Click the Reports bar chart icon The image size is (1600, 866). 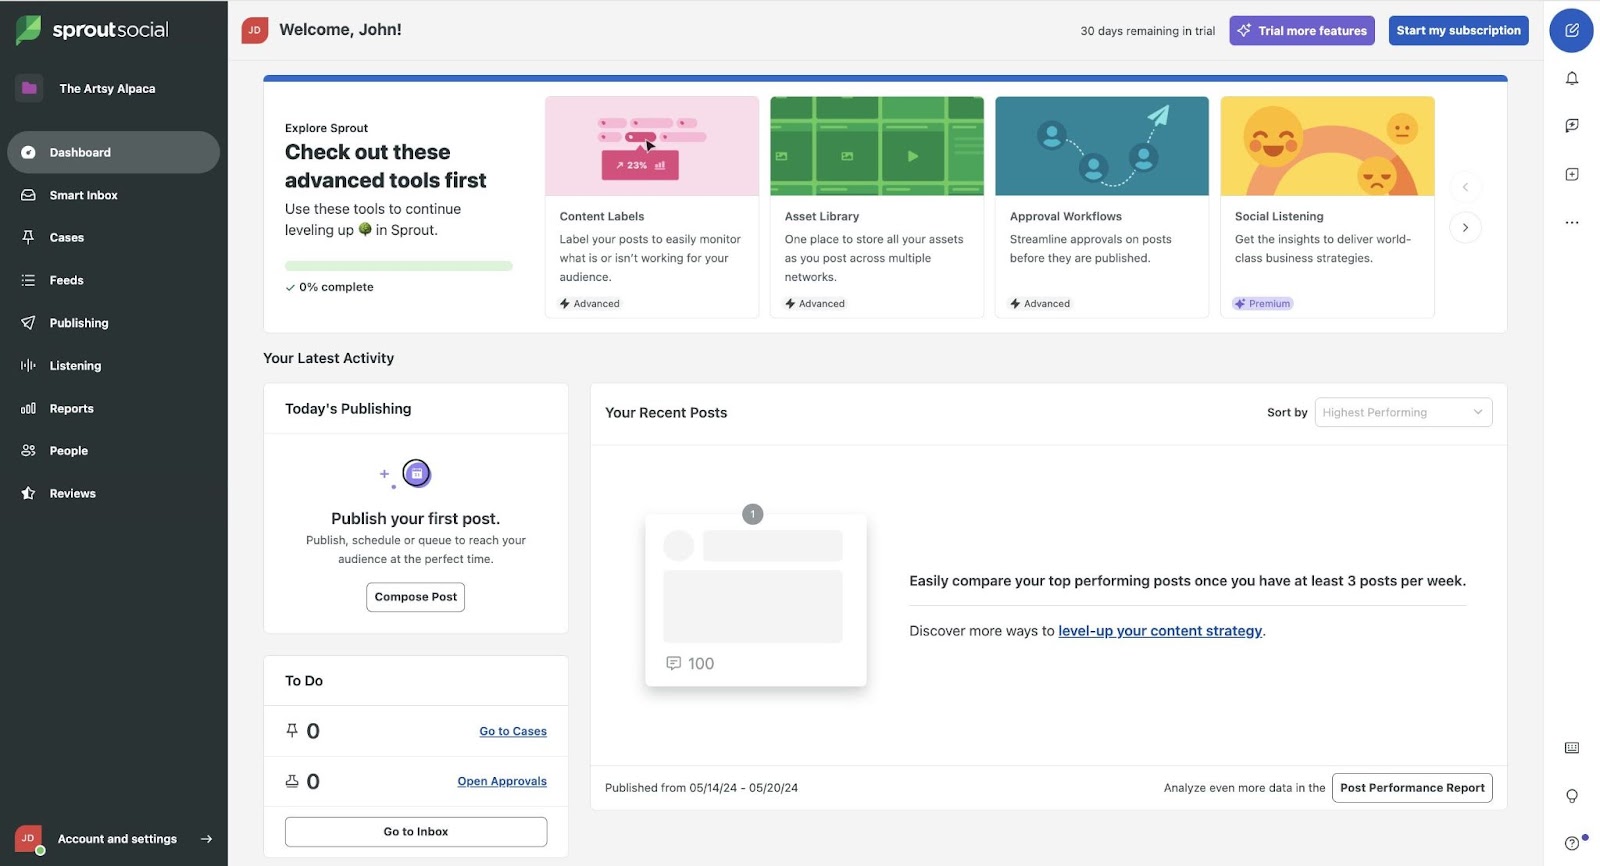28,408
